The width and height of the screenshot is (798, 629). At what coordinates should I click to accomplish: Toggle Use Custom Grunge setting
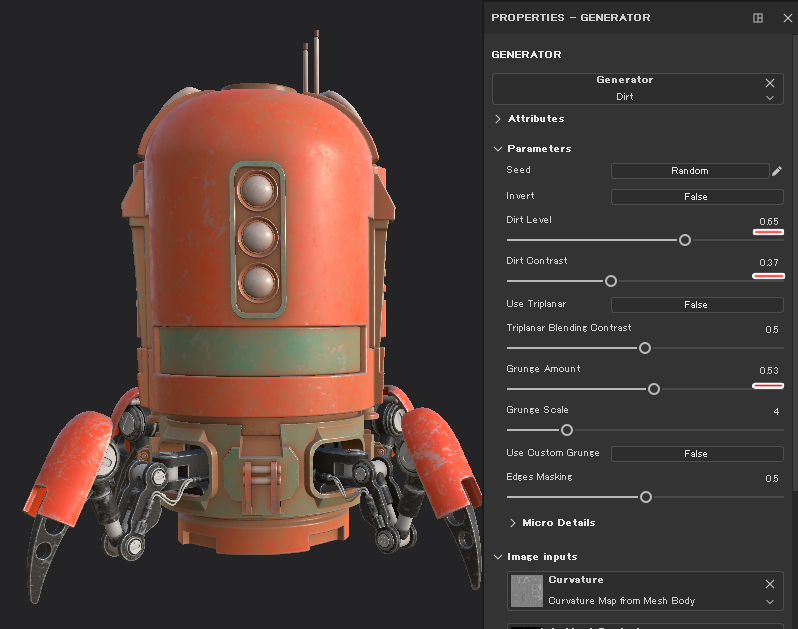click(x=696, y=454)
